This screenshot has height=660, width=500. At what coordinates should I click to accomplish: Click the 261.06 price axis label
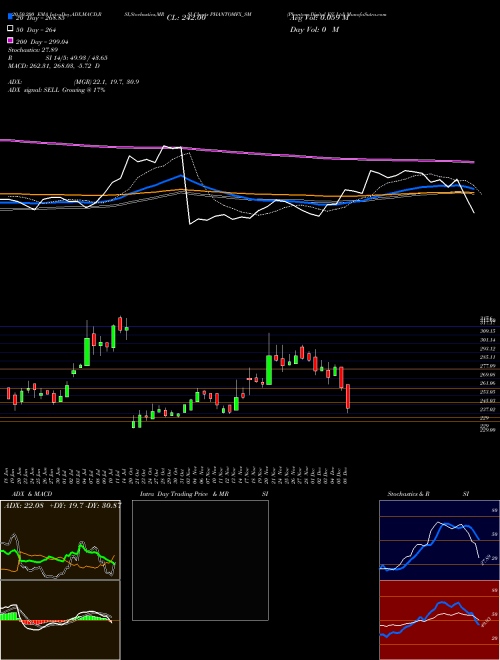[488, 383]
